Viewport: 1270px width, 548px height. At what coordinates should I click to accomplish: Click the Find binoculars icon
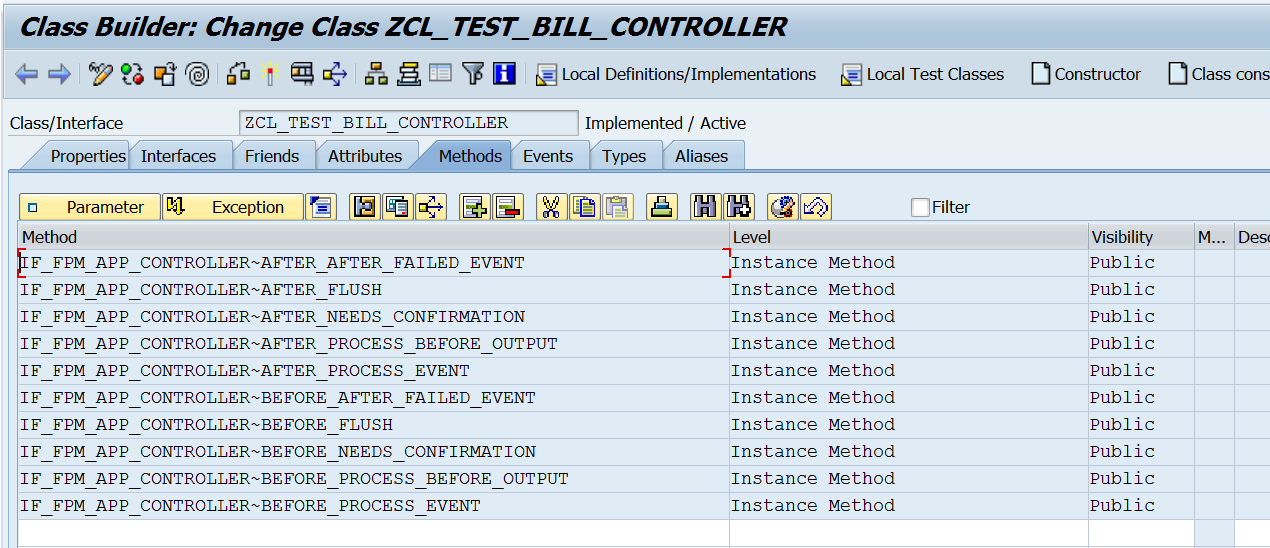click(706, 207)
